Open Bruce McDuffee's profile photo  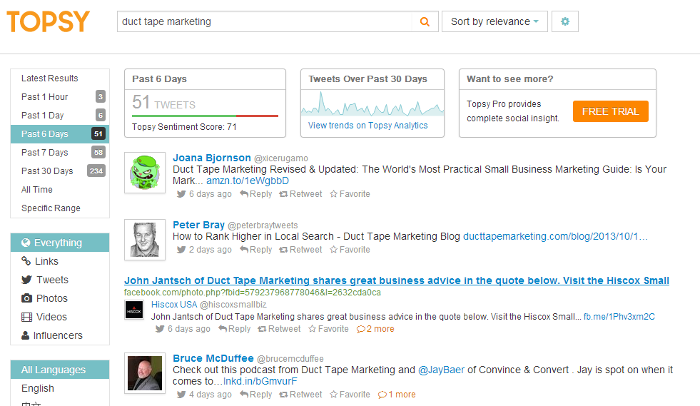click(145, 373)
